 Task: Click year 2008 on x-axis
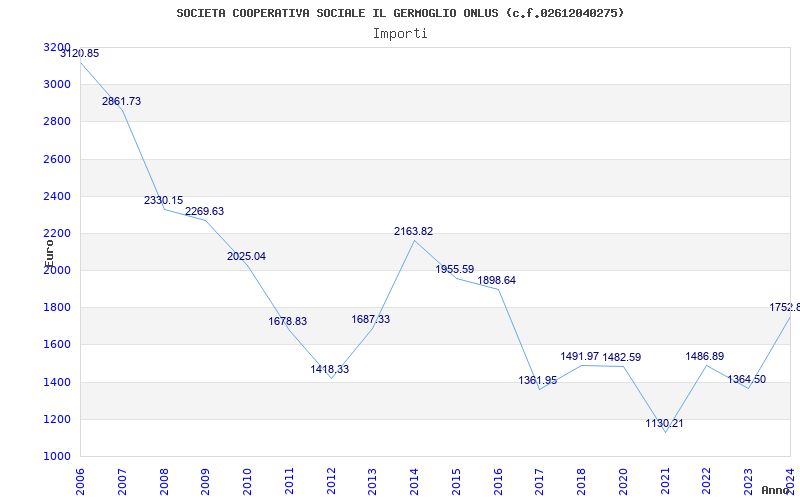164,482
